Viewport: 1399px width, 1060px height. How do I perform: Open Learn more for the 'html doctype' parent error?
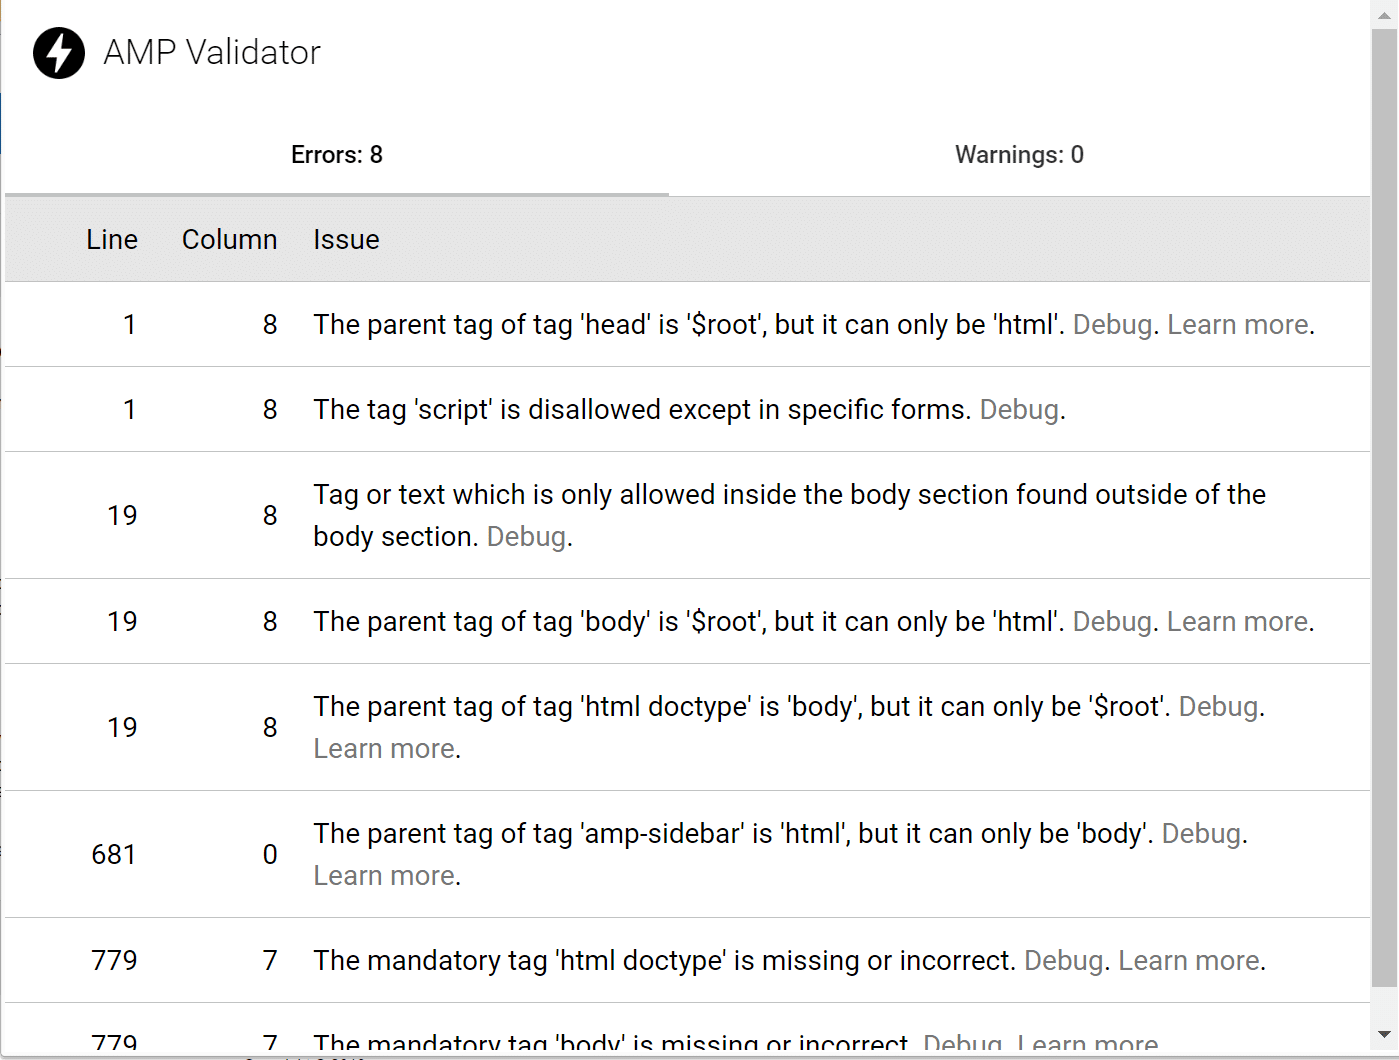384,748
